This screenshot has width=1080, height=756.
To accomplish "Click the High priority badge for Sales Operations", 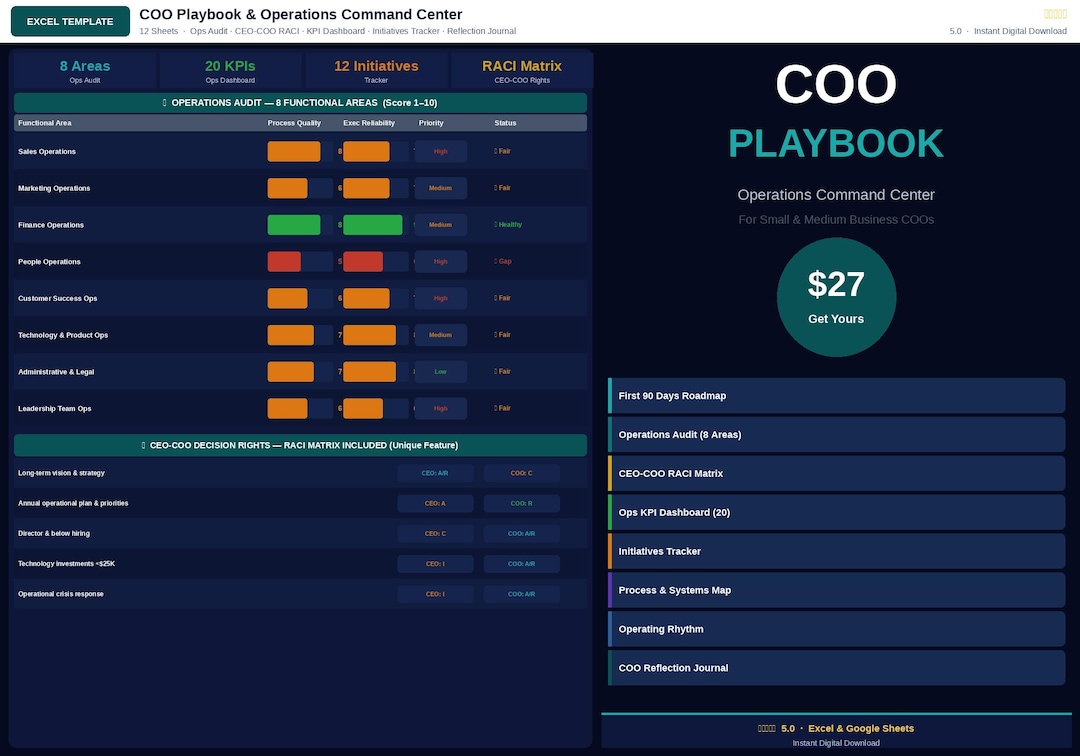I will click(x=441, y=151).
